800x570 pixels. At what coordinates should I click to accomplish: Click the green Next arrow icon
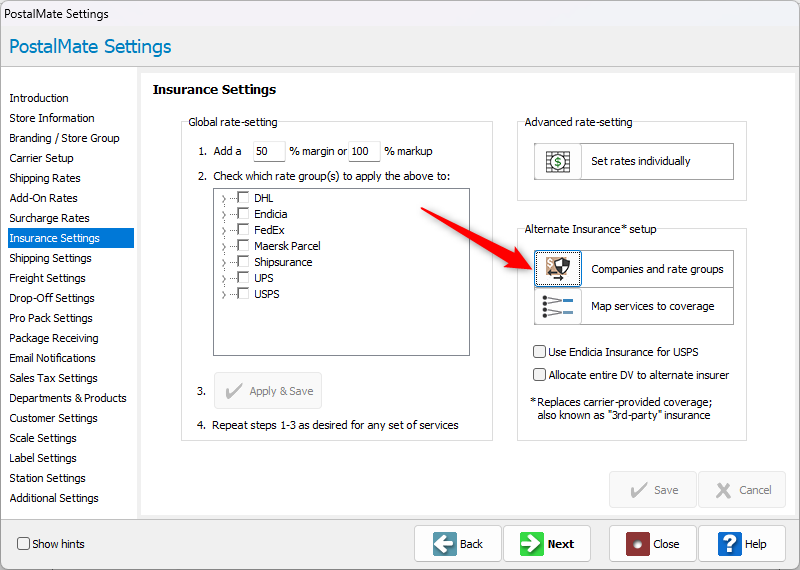coord(531,544)
